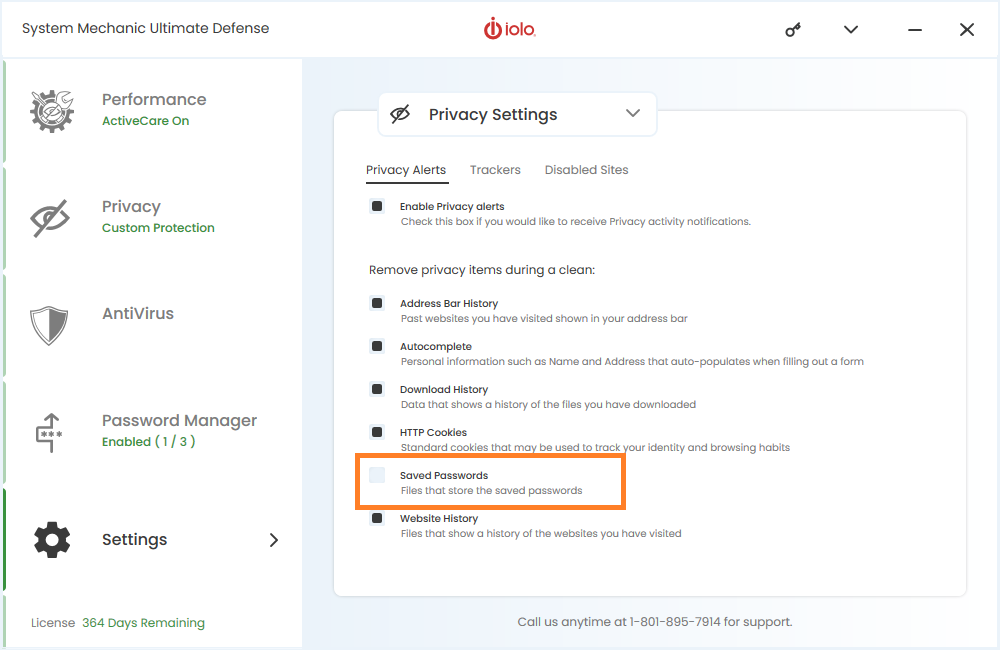1000x650 pixels.
Task: Click the support phone number text
Action: point(675,622)
